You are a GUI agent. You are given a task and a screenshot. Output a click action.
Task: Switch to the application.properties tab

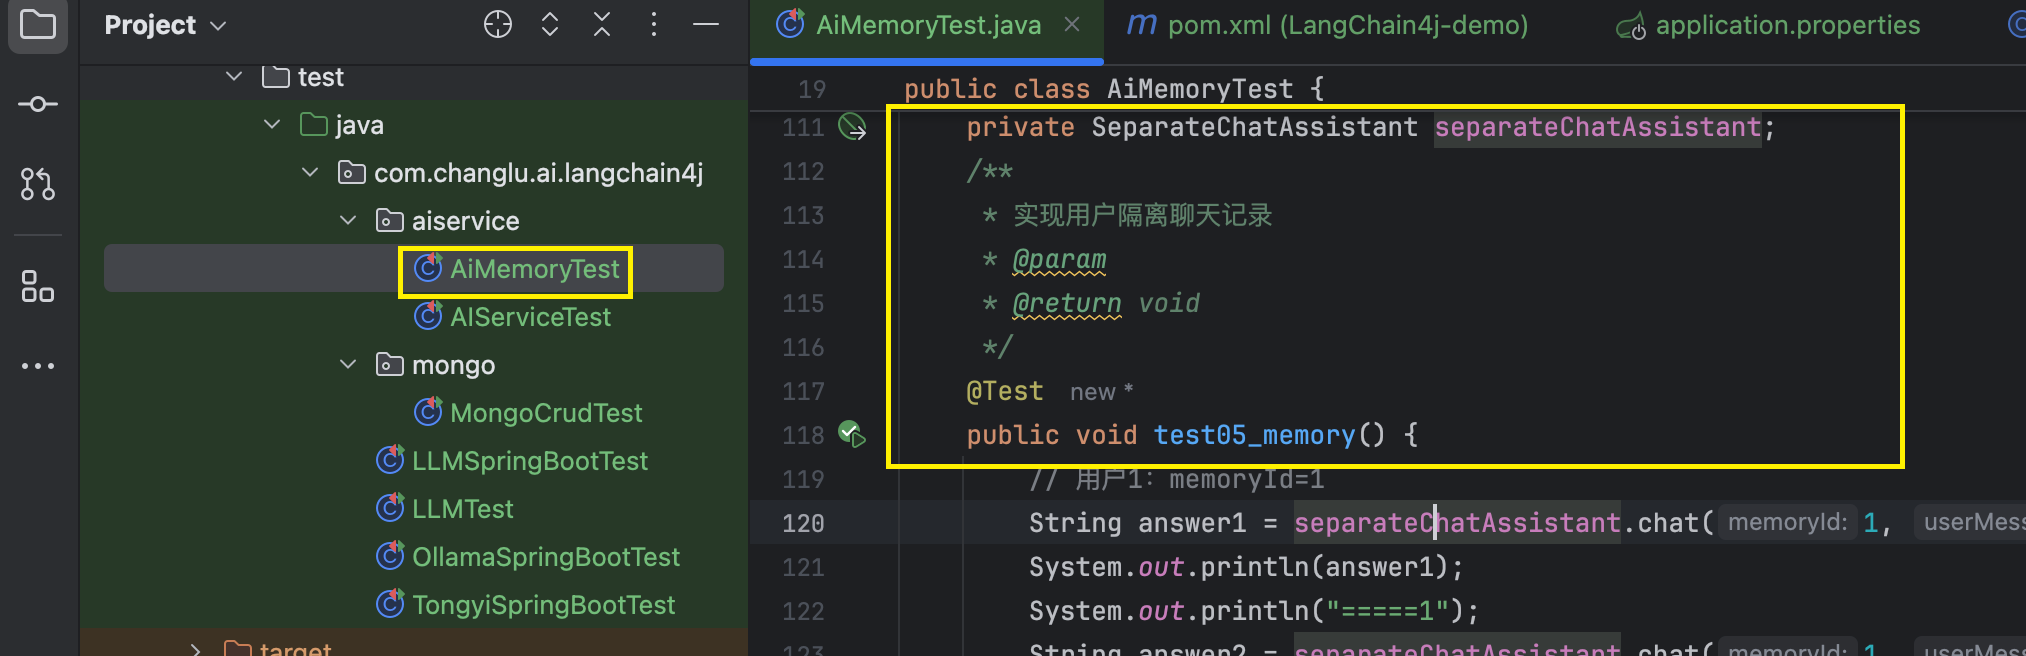point(1768,25)
